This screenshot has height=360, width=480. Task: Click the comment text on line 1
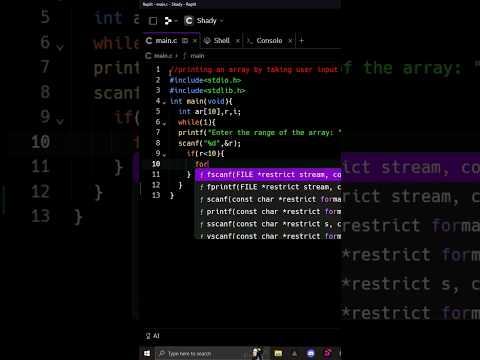[x=254, y=70]
